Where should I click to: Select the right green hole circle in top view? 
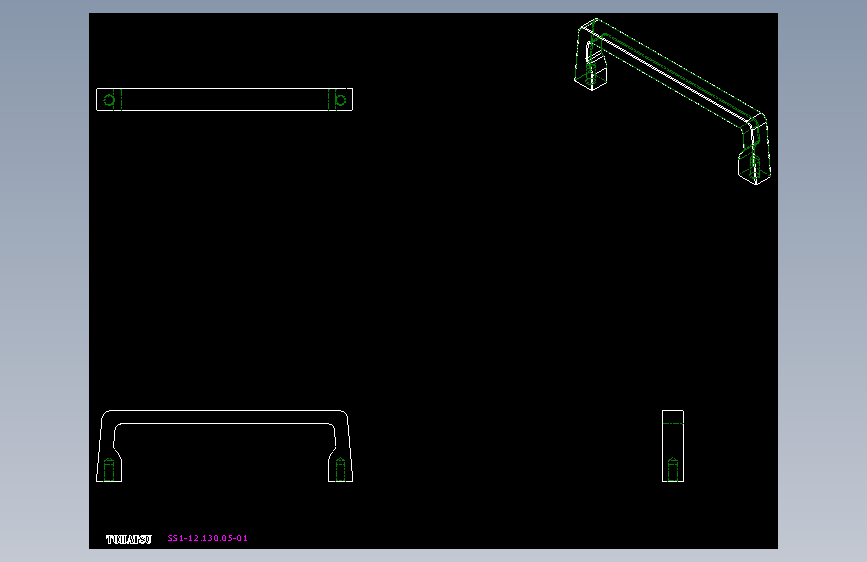pos(341,100)
